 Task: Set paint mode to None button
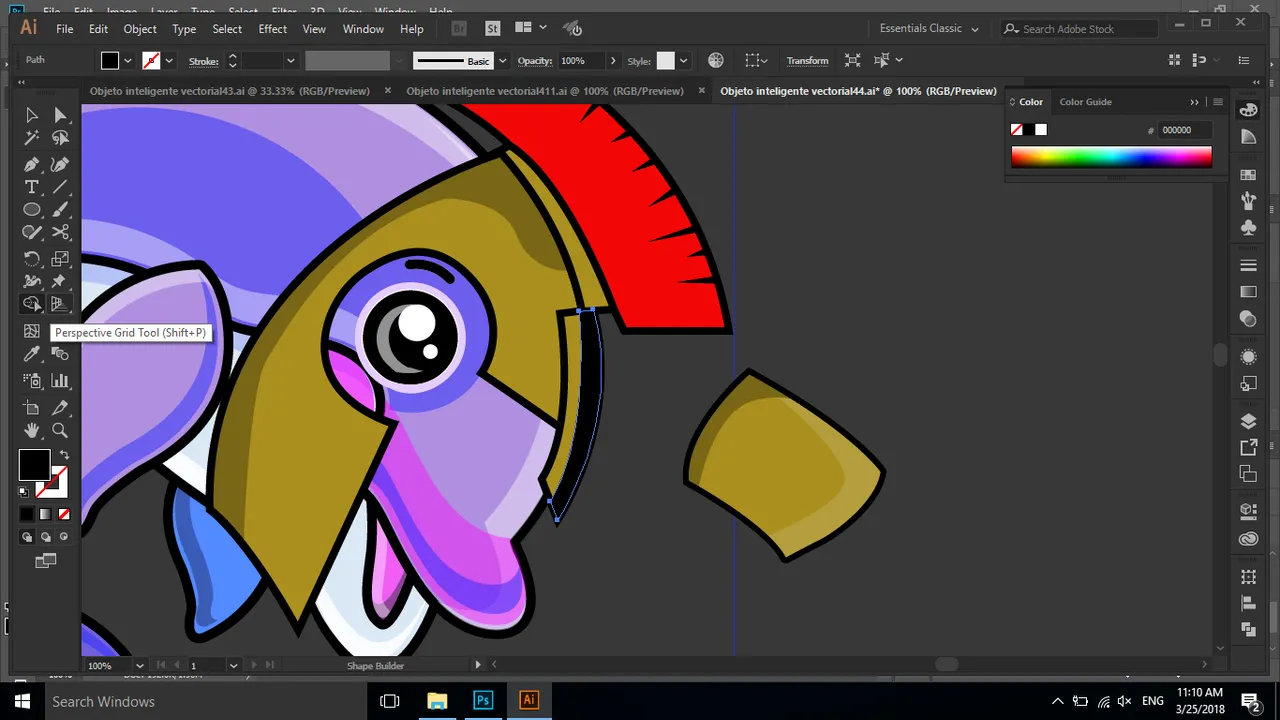tap(64, 514)
